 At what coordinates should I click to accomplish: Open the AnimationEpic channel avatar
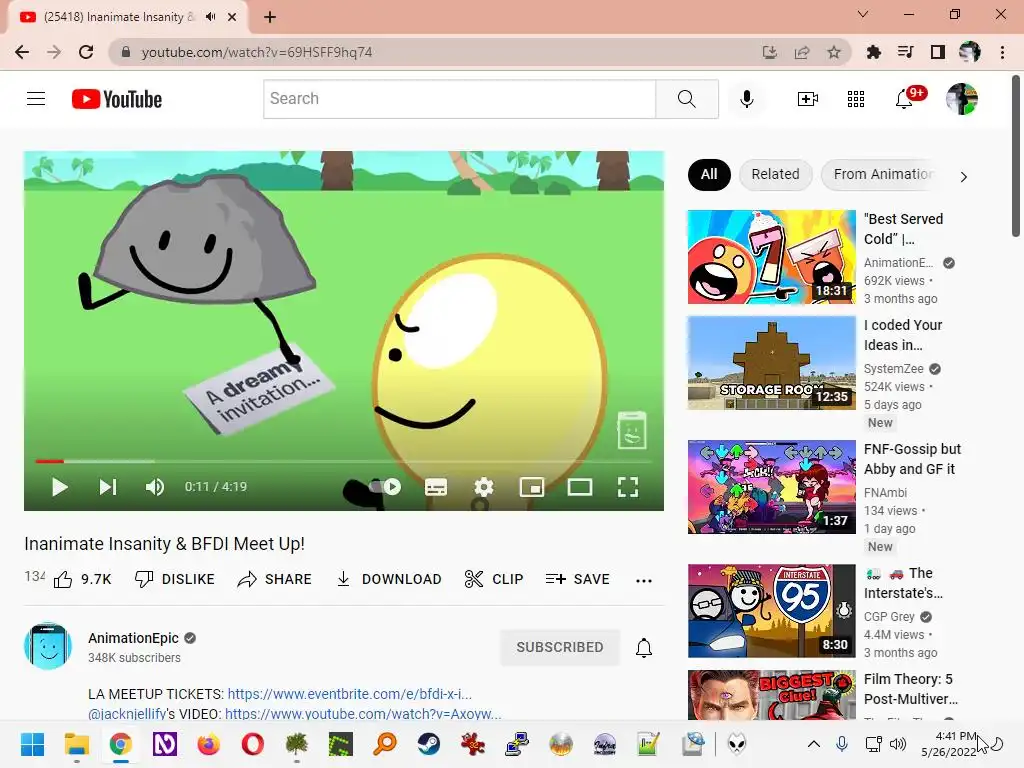click(x=48, y=646)
